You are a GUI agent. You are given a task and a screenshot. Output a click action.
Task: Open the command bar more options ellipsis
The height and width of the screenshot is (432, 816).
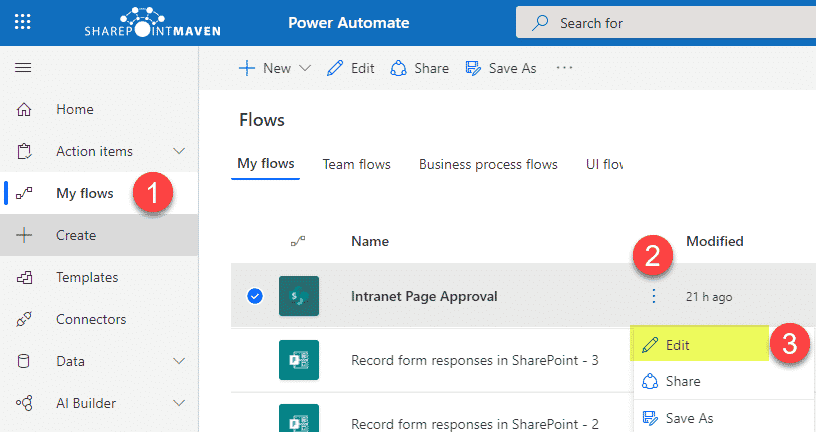[x=564, y=68]
